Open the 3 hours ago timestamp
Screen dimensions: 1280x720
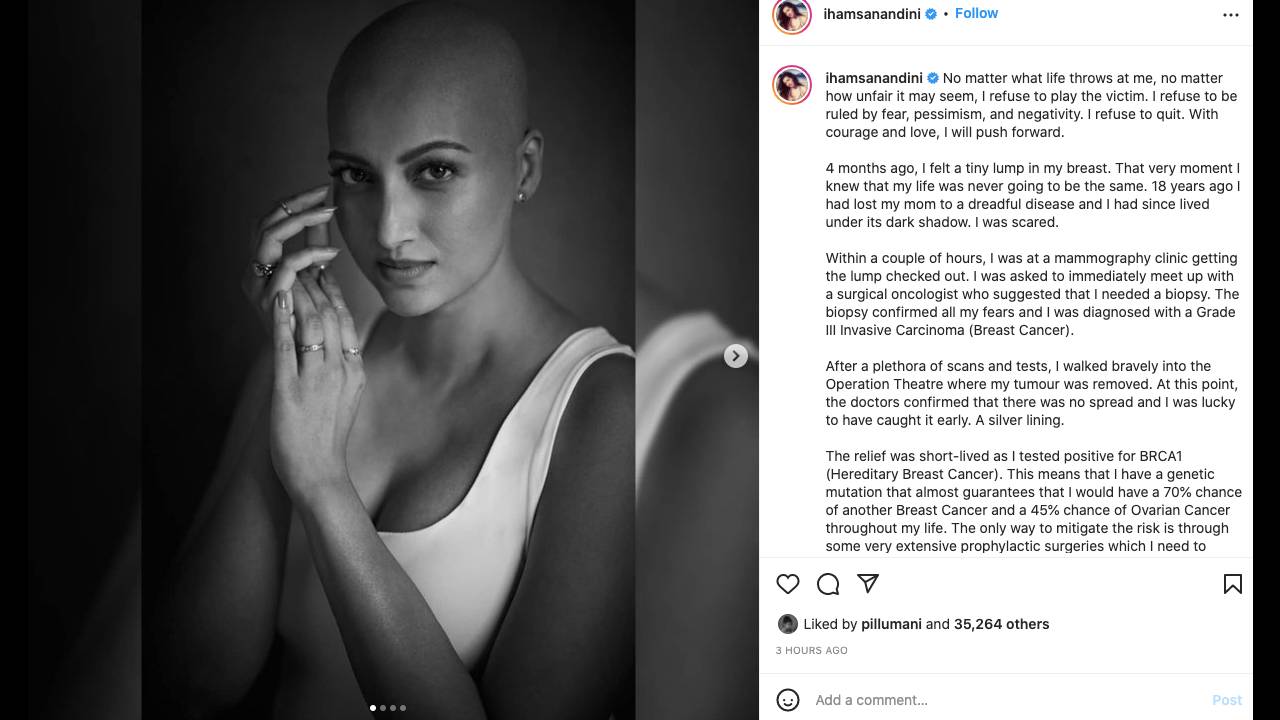(x=812, y=650)
